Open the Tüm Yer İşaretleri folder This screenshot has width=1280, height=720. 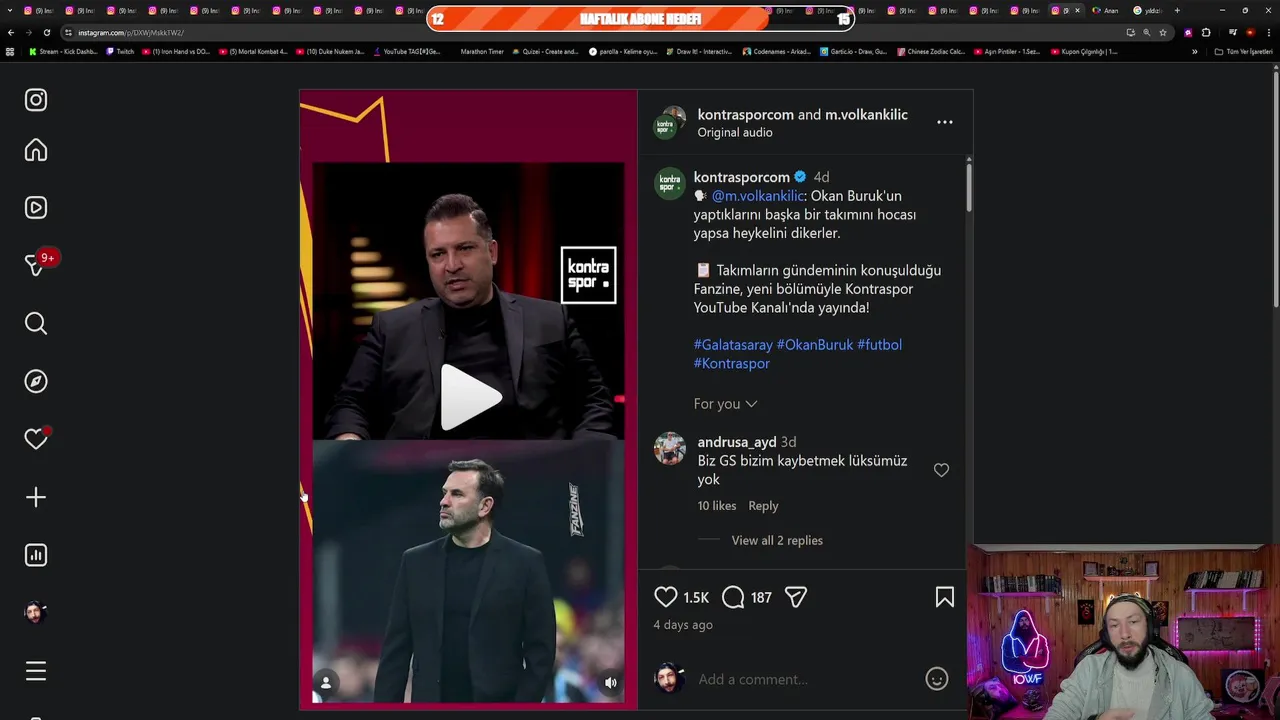pos(1243,51)
